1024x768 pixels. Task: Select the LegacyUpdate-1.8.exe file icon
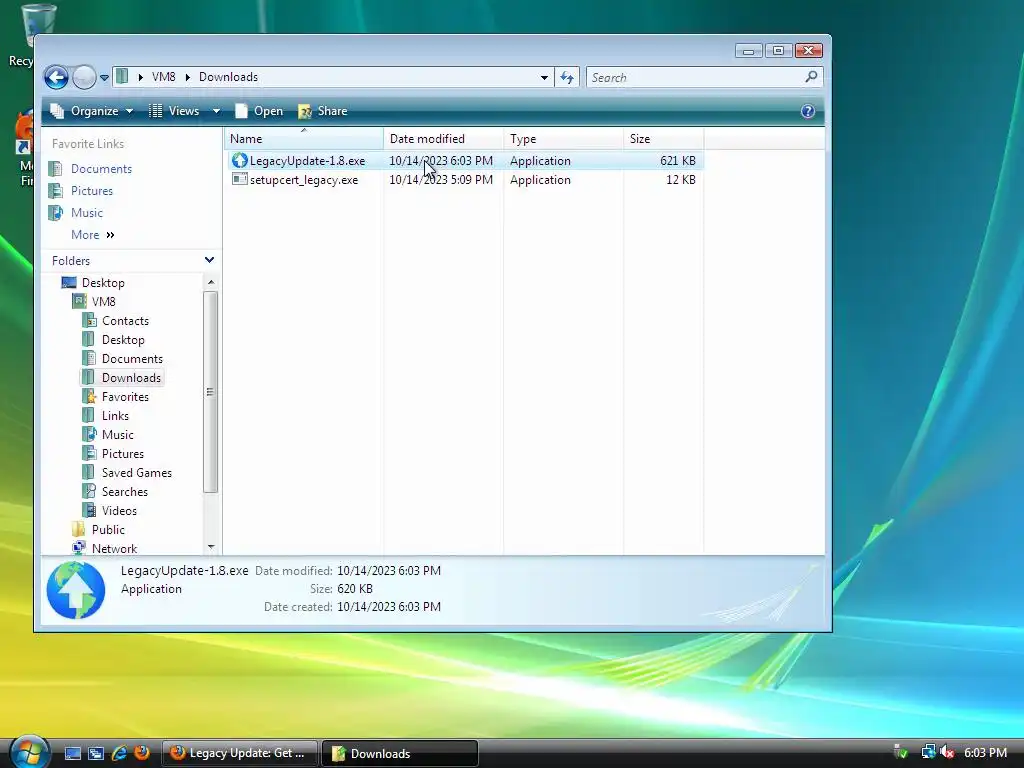click(x=240, y=160)
